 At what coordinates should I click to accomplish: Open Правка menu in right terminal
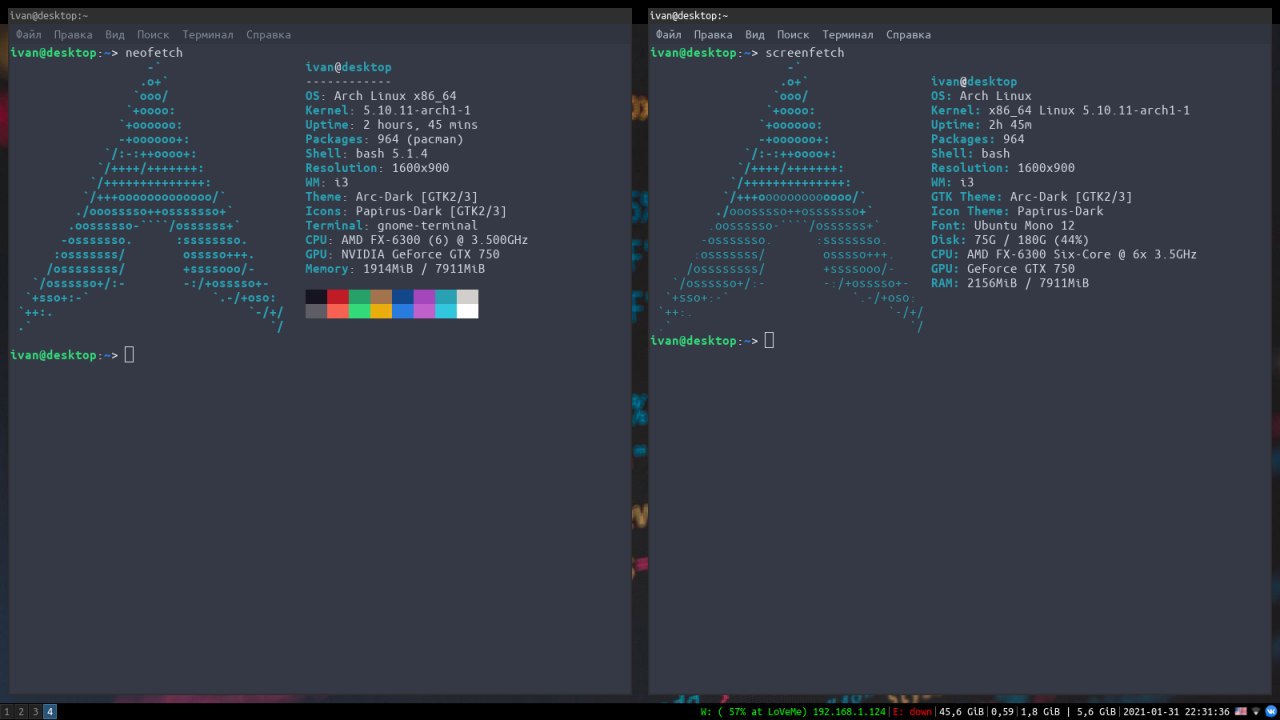point(714,34)
